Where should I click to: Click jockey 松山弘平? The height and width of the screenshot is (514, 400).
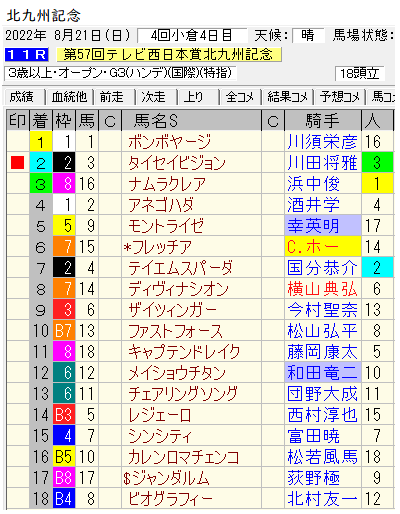click(322, 331)
